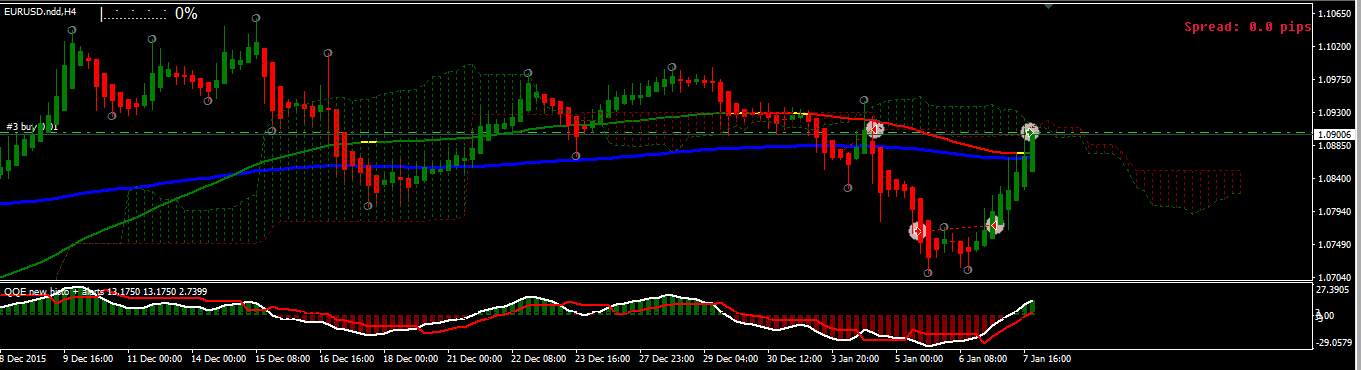Select the trade arrow on the 3 Jan candle

point(874,128)
